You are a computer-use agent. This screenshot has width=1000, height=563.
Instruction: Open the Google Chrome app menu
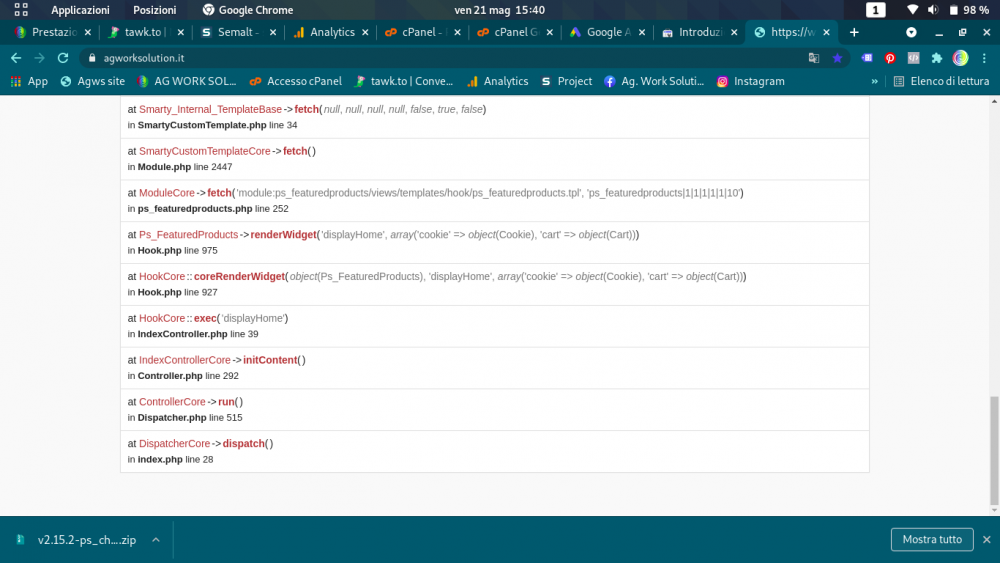[247, 10]
